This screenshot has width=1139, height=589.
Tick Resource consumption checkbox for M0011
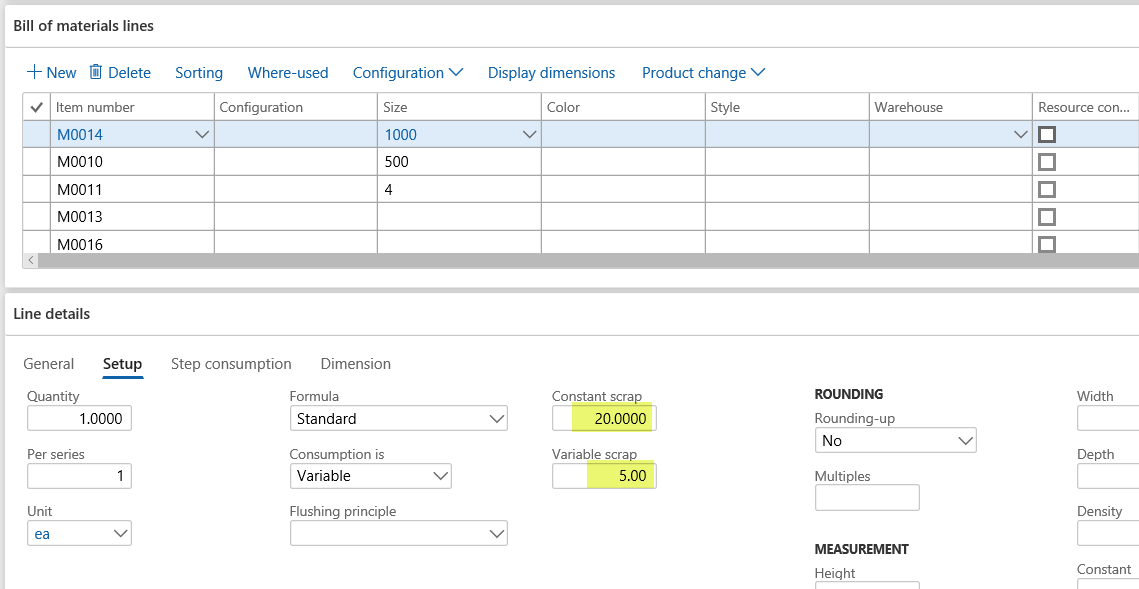pos(1047,189)
